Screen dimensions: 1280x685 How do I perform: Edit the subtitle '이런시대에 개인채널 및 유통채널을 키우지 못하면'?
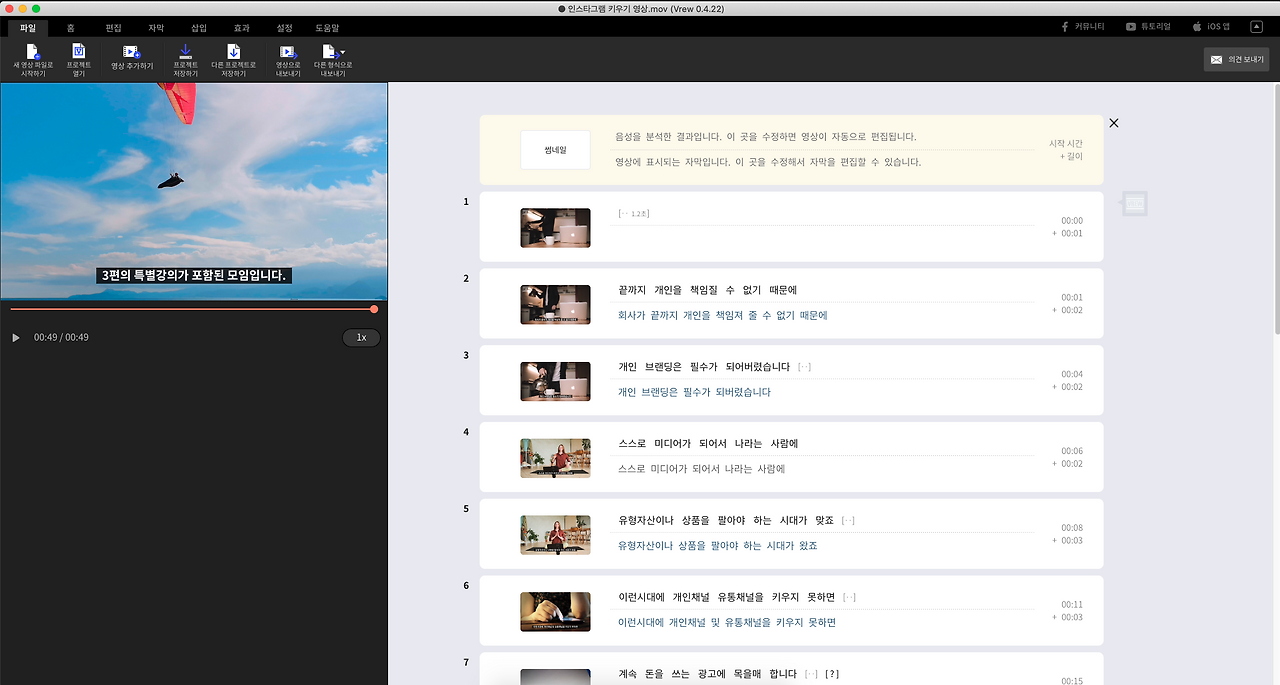[727, 622]
